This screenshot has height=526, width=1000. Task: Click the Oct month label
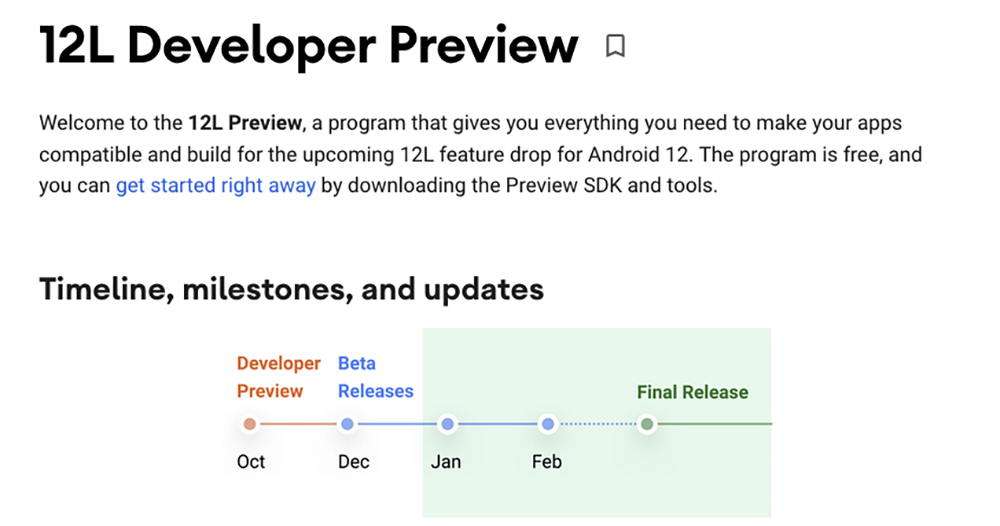click(251, 462)
